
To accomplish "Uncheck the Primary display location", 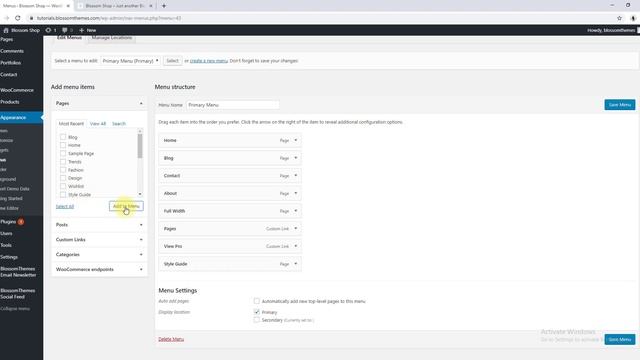I will [256, 312].
